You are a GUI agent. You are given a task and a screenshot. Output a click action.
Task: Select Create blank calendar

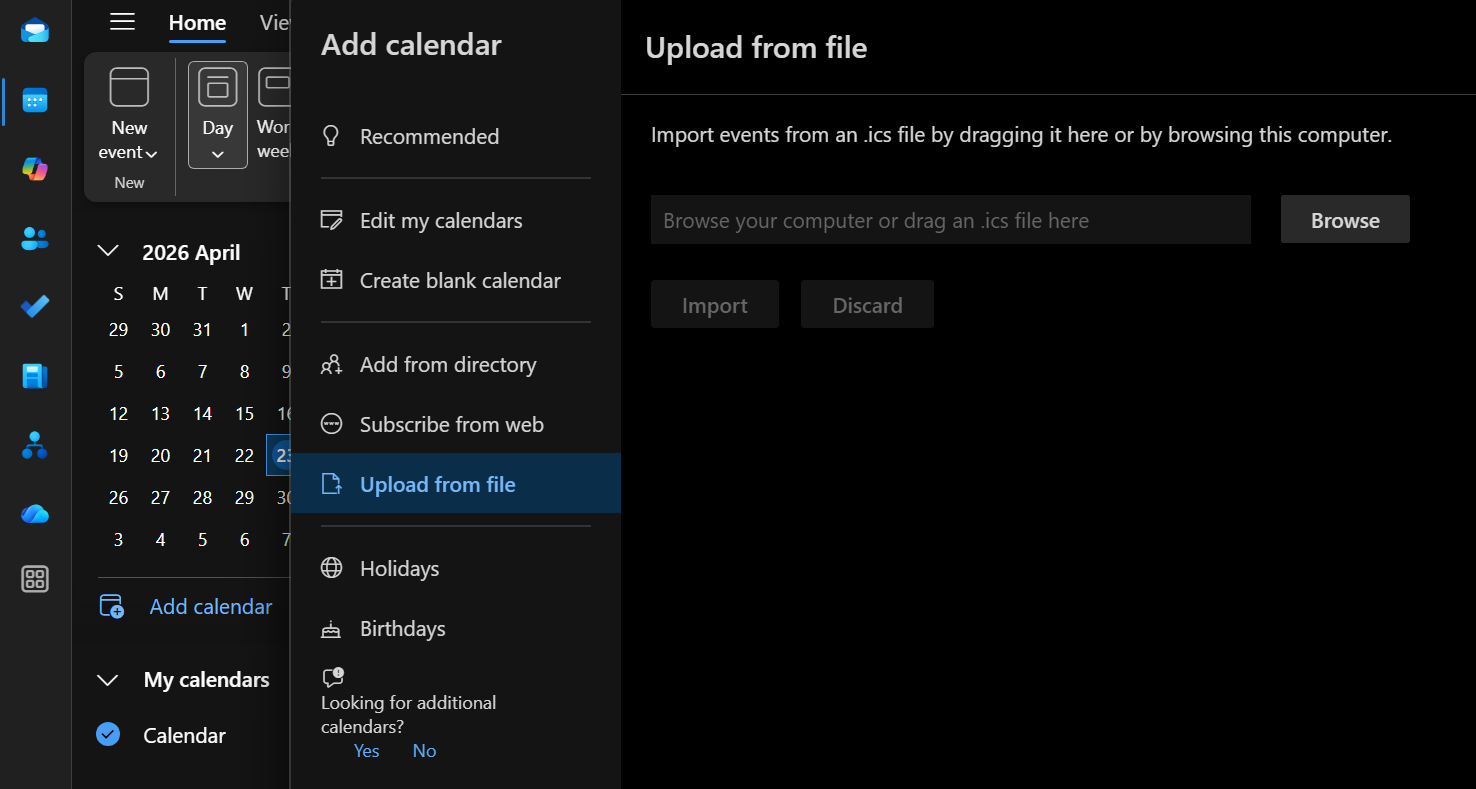pyautogui.click(x=456, y=281)
